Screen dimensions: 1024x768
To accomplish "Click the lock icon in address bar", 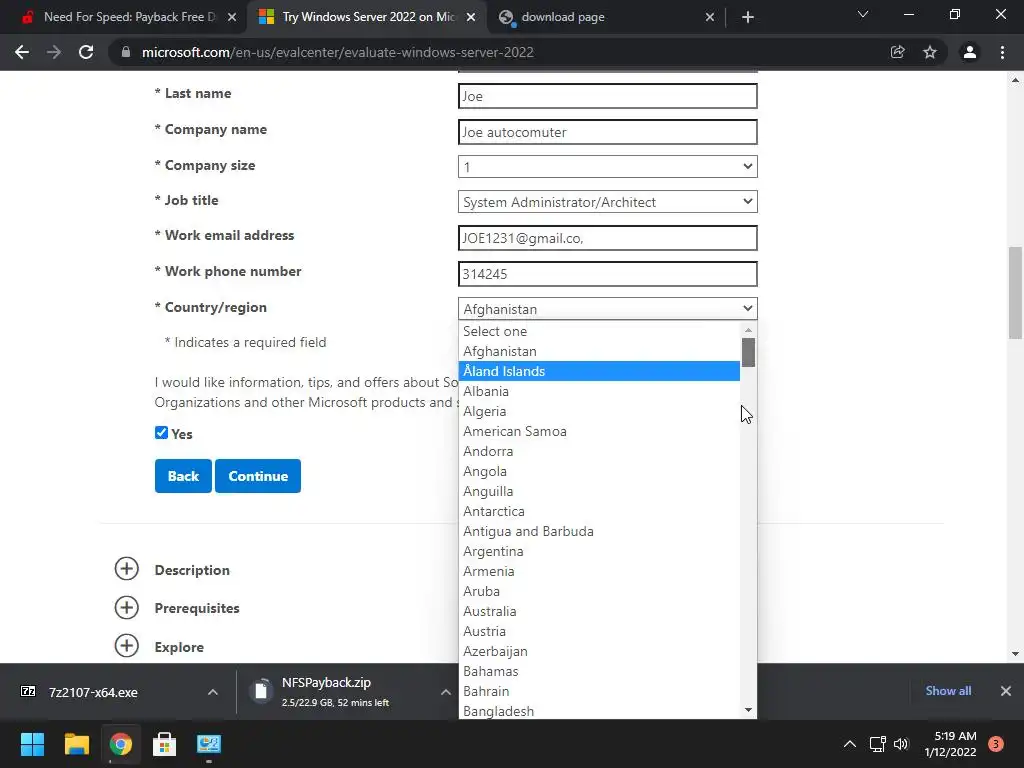I will tap(126, 52).
